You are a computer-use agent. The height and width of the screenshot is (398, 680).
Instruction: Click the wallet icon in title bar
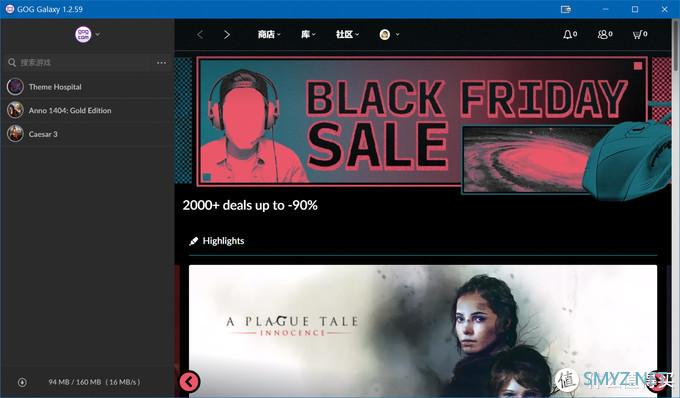(566, 9)
